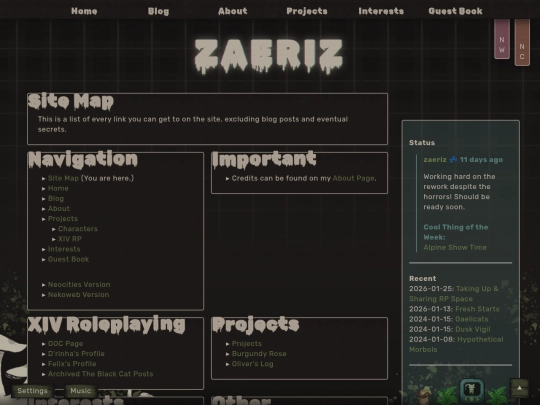The image size is (540, 405).
Task: Open the About link in Navigation list
Action: pos(59,208)
